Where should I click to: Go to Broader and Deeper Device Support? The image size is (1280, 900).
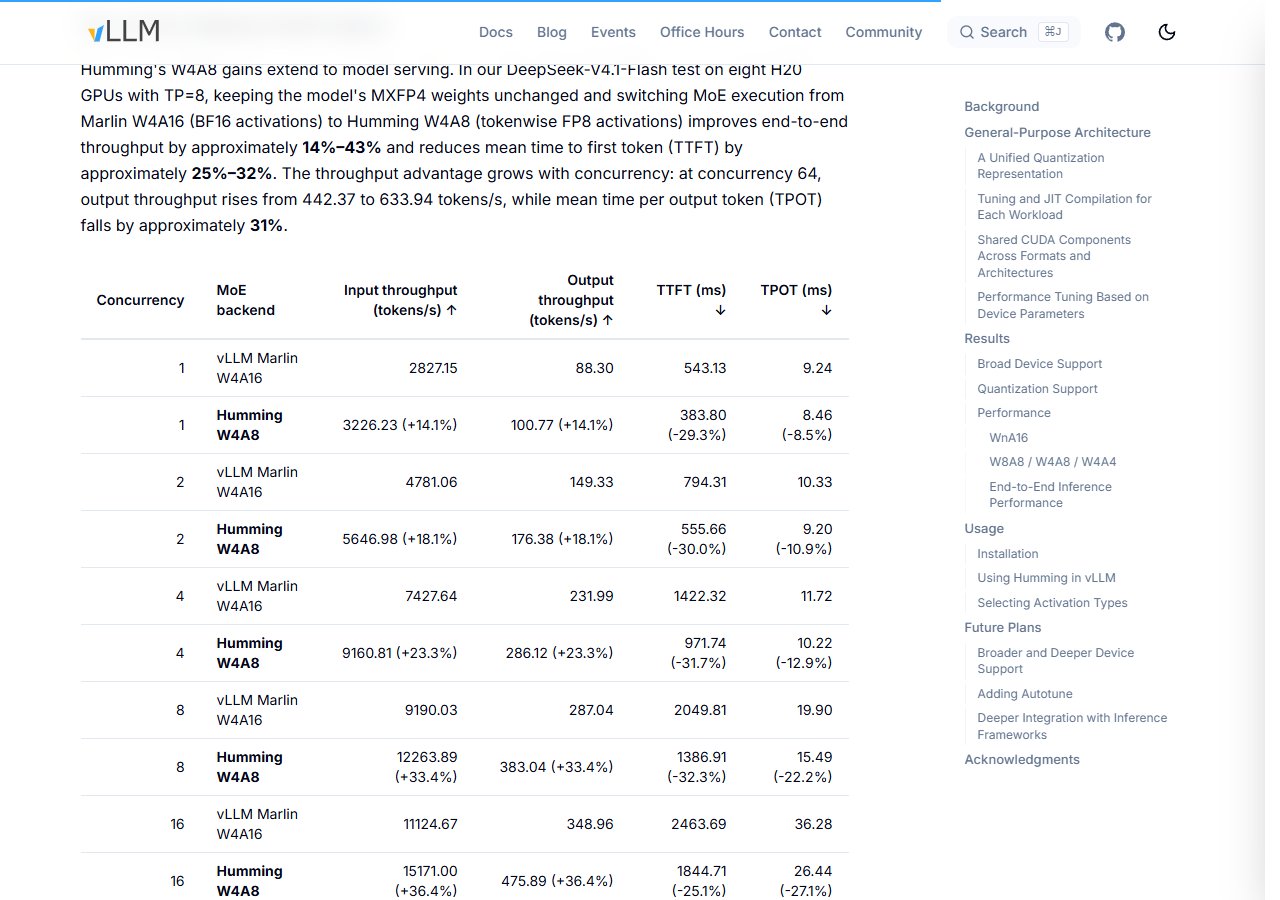click(x=1056, y=661)
